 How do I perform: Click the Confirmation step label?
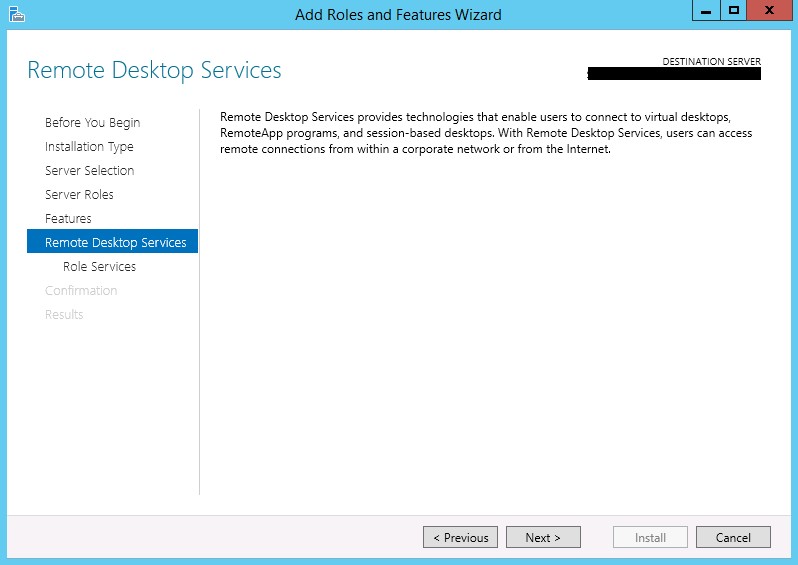tap(81, 291)
